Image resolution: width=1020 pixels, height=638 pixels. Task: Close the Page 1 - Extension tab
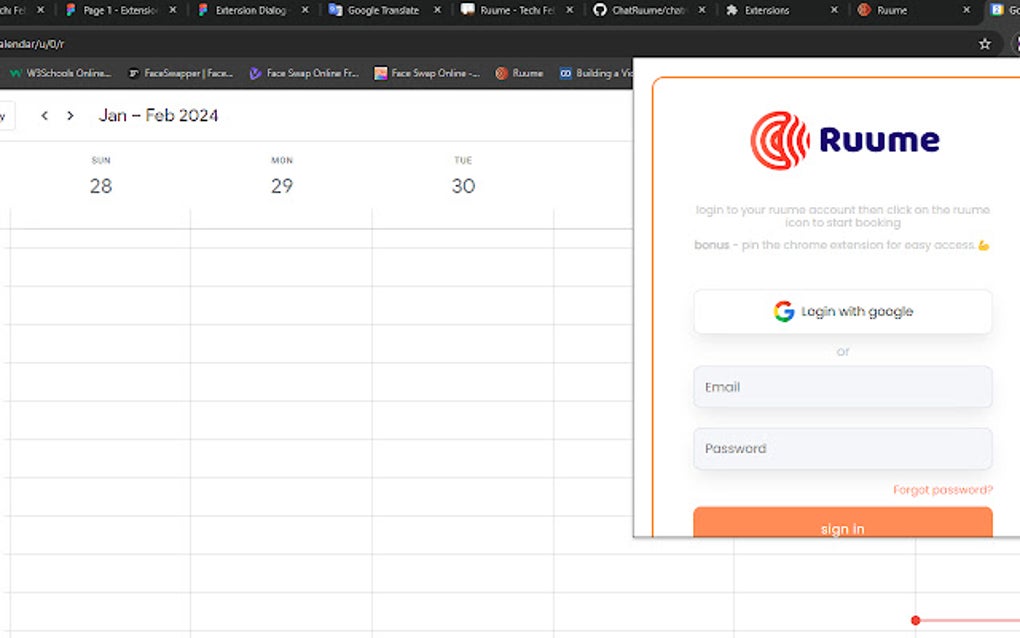[x=172, y=10]
